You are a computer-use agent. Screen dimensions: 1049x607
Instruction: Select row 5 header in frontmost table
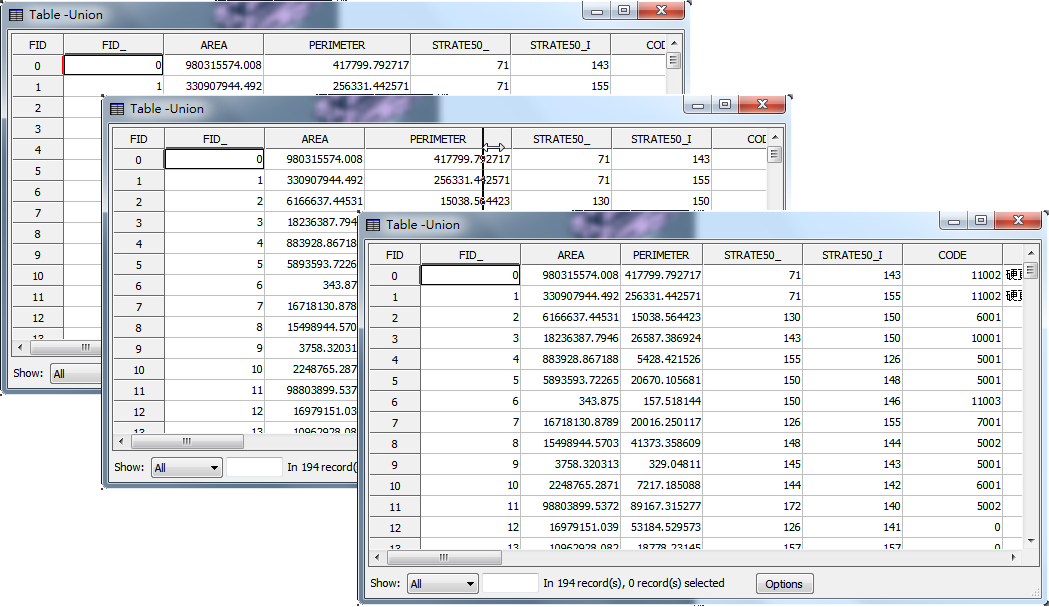tap(394, 380)
